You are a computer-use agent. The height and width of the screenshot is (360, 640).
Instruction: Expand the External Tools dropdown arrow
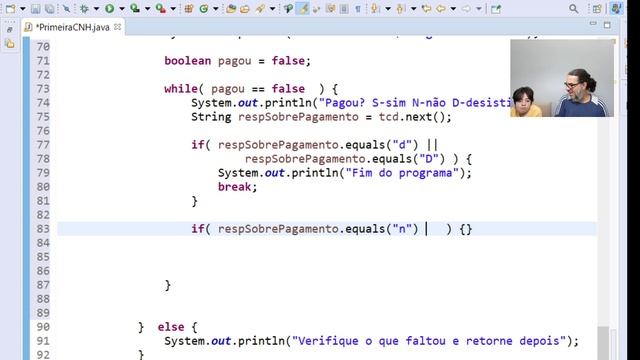[x=173, y=9]
